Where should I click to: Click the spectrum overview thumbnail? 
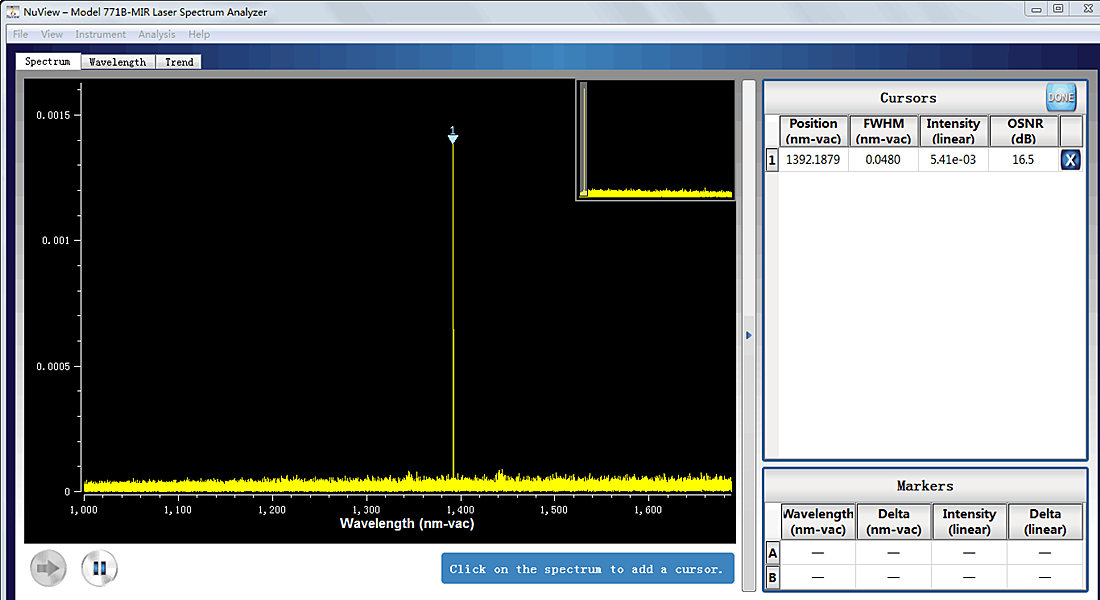tap(656, 141)
